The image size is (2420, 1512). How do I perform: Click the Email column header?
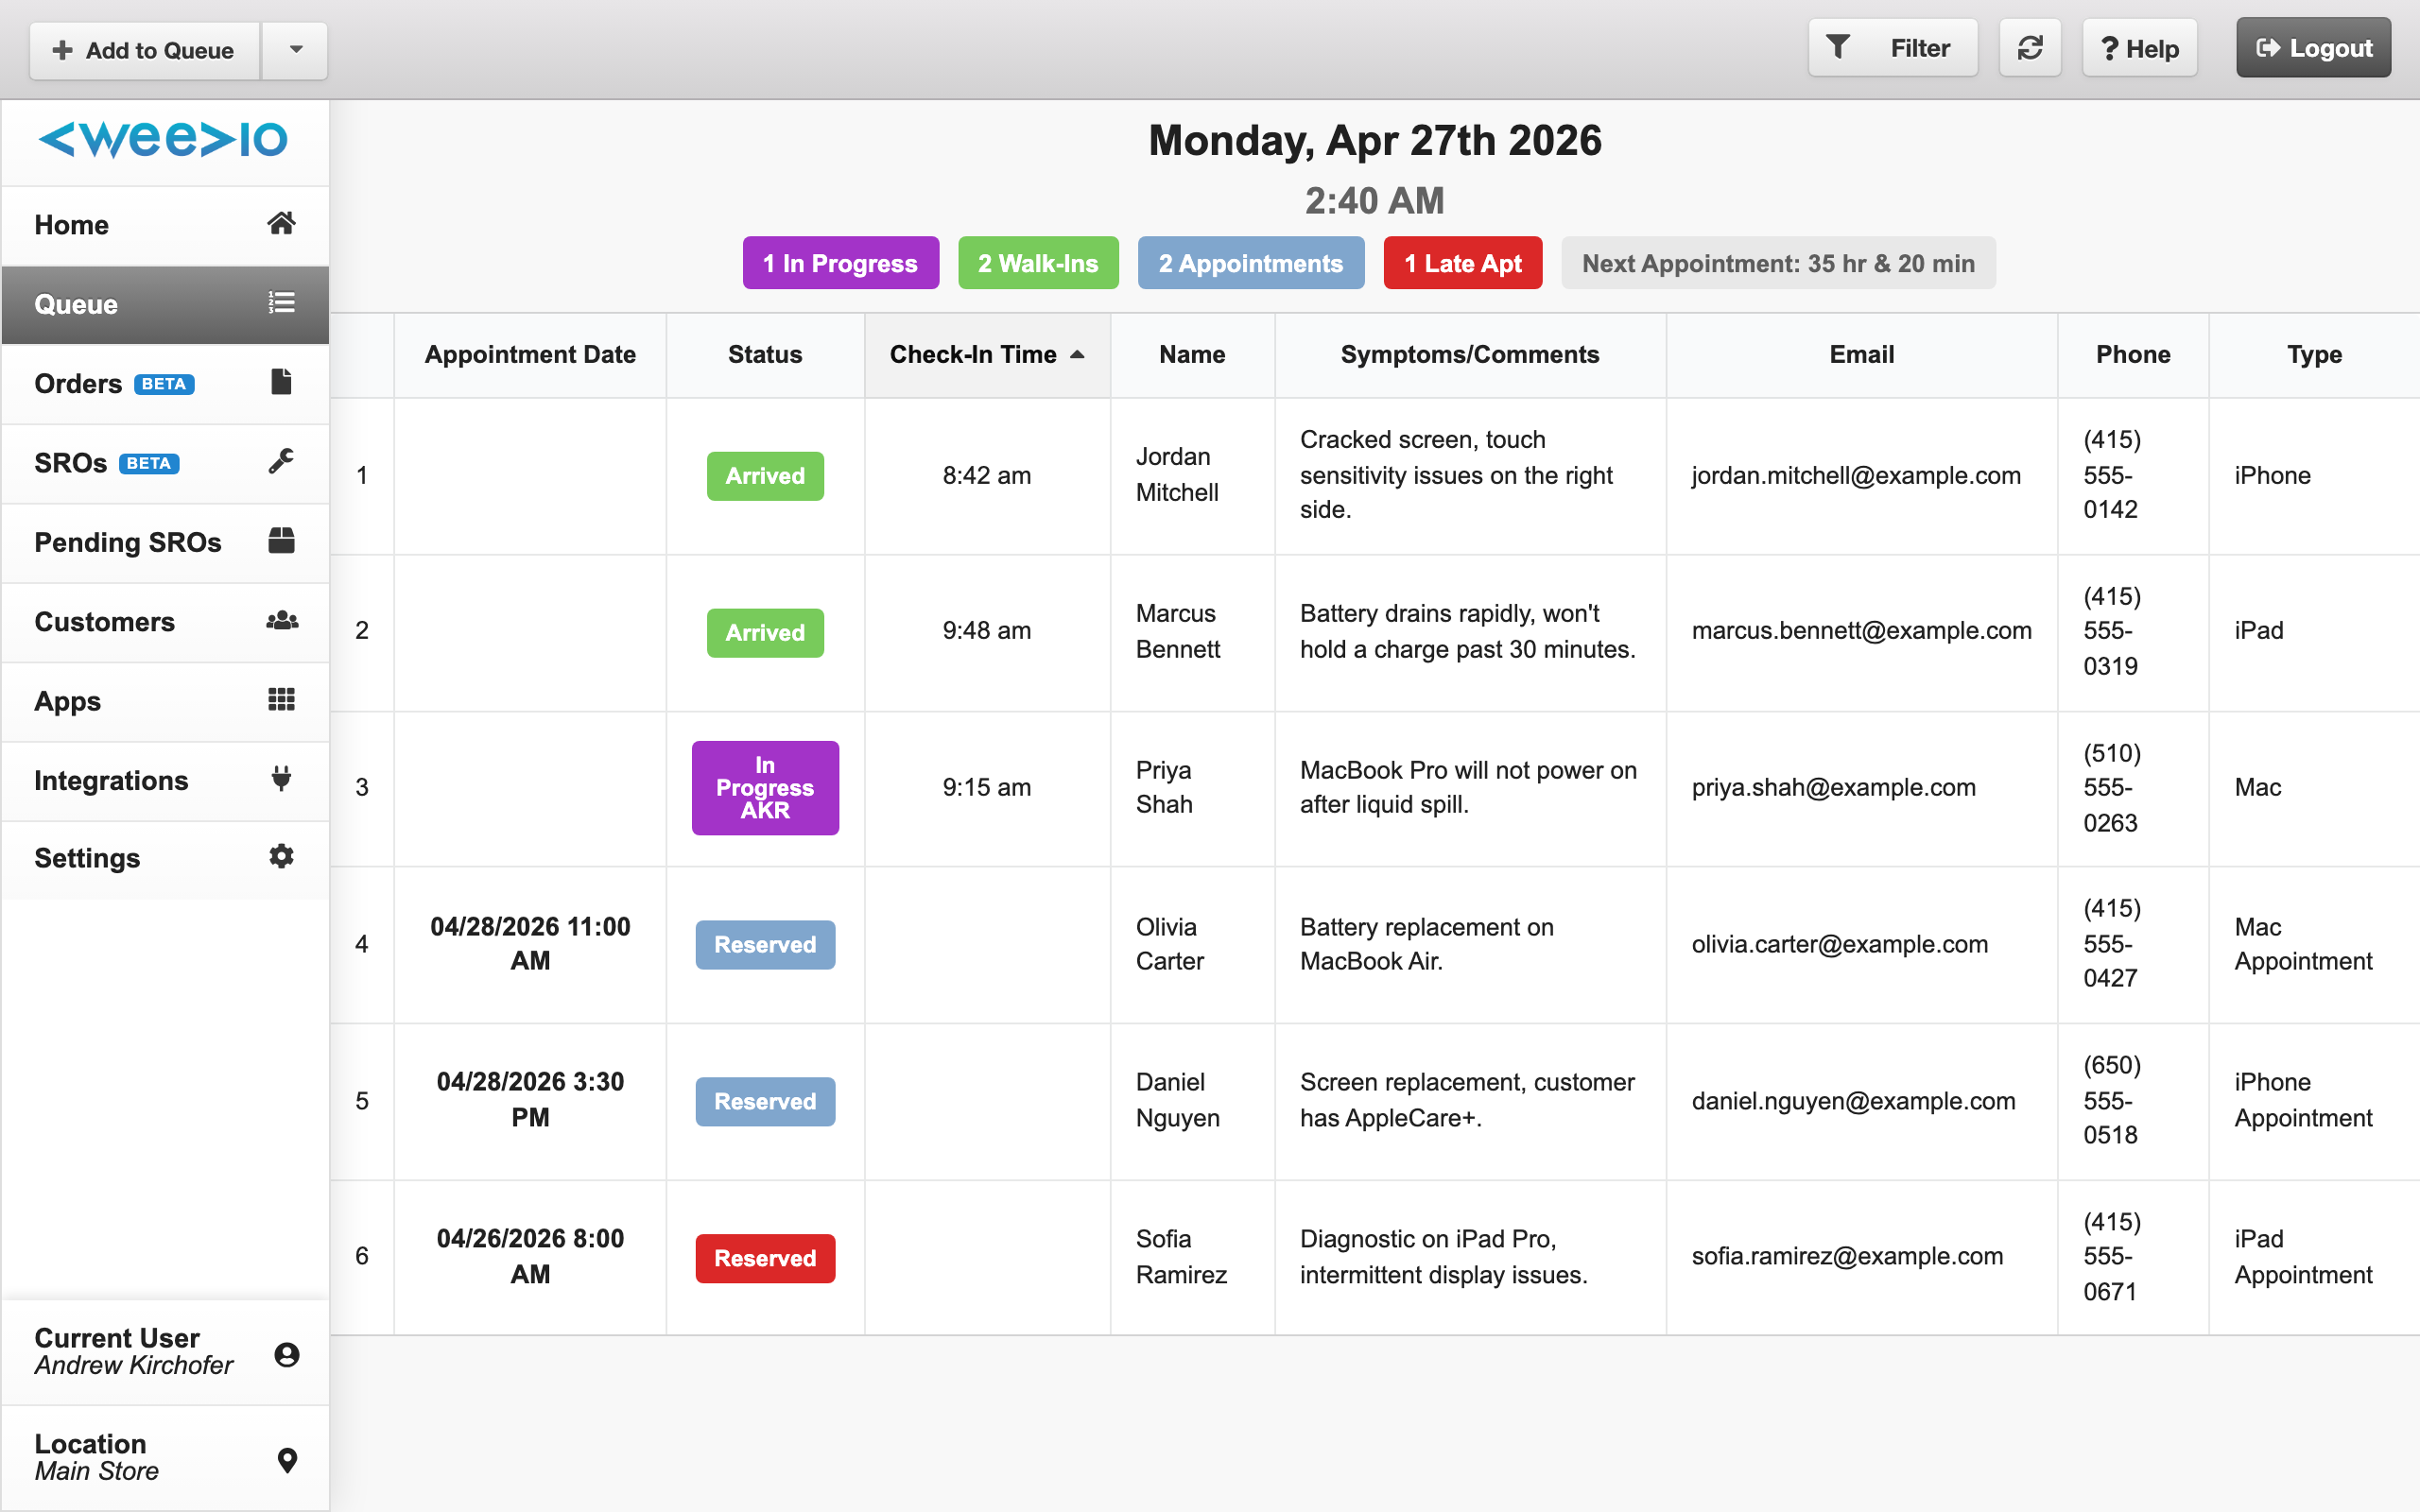1862,355
